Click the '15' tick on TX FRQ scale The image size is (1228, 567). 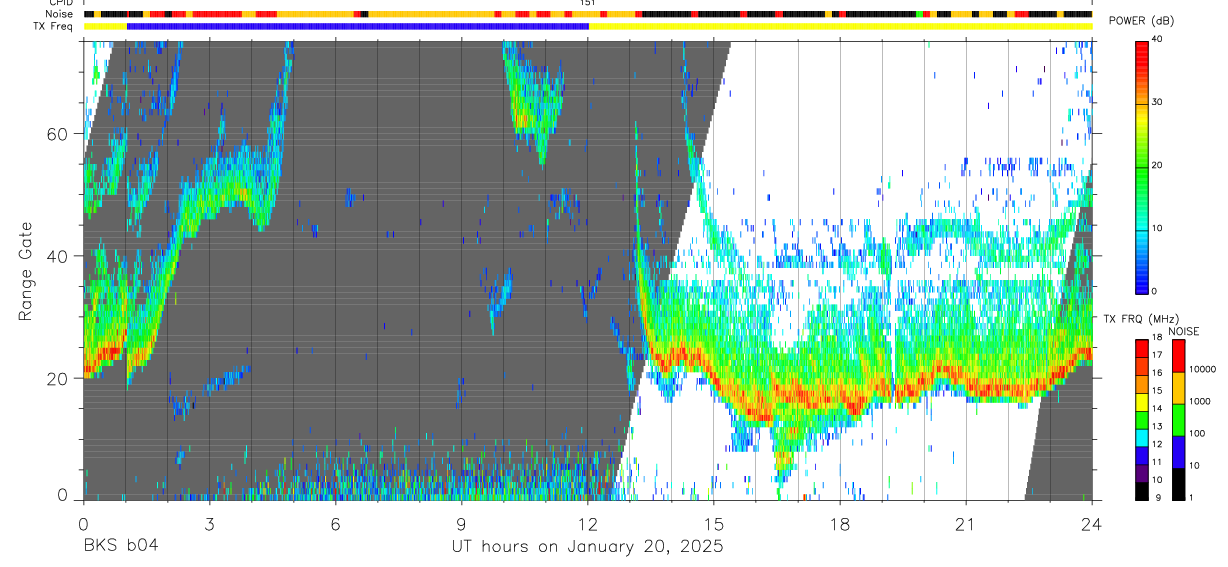[x=1158, y=391]
